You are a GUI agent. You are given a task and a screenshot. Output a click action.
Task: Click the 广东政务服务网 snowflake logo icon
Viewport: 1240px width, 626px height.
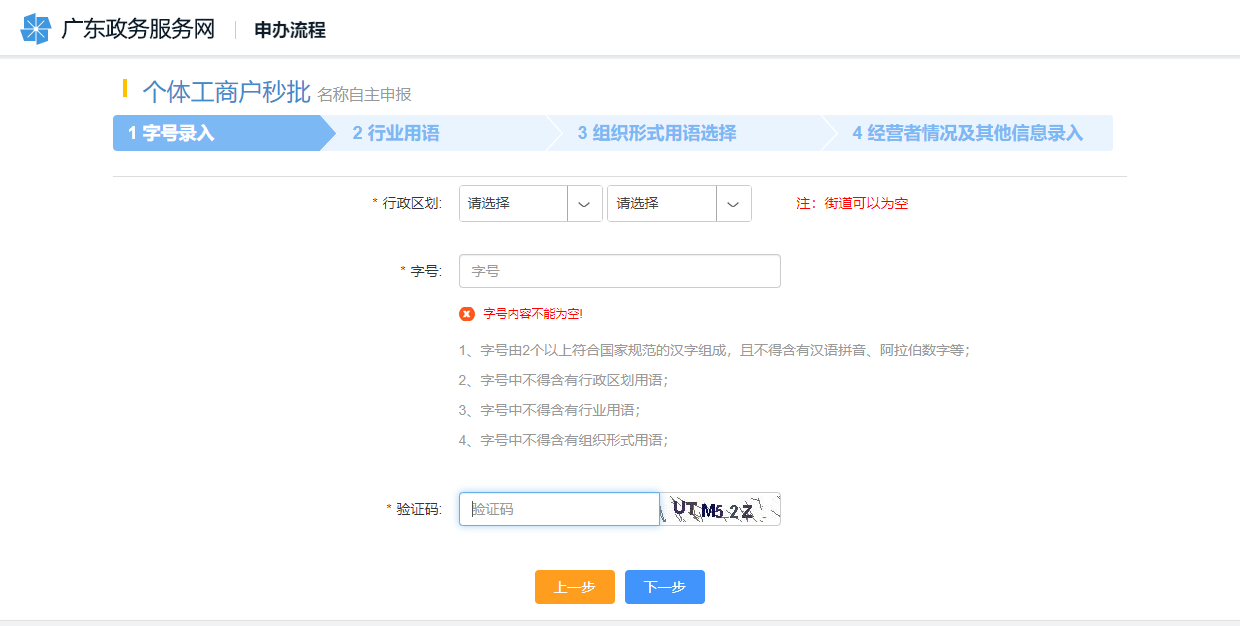coord(35,29)
